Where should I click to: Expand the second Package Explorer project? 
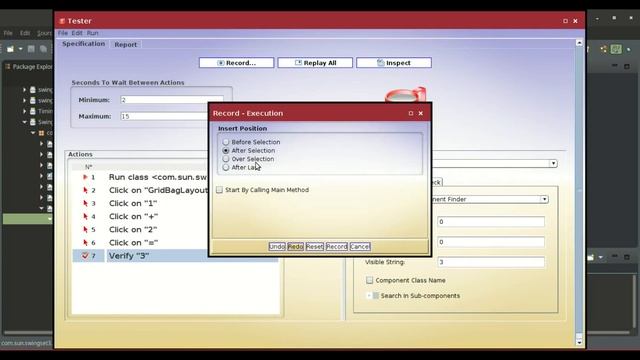tap(24, 100)
